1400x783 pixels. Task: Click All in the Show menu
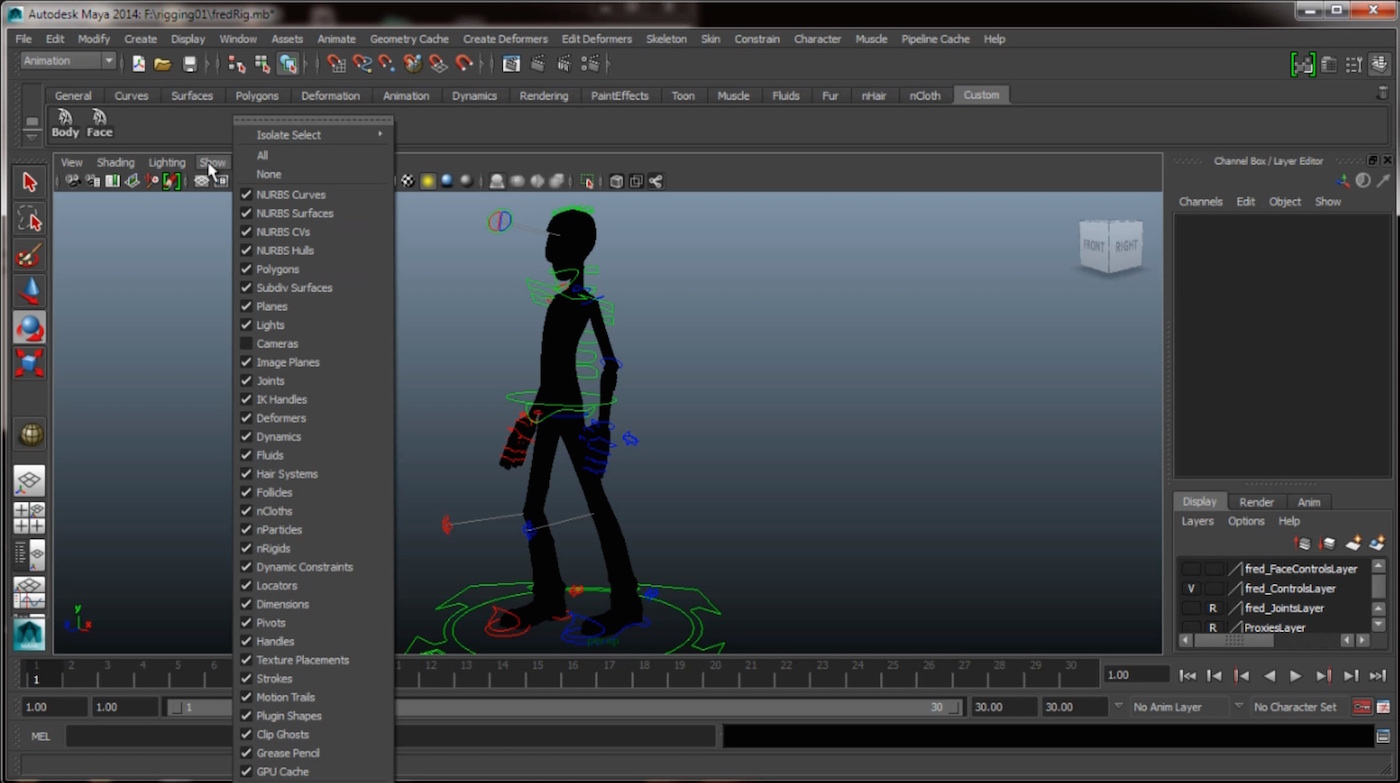pos(261,155)
